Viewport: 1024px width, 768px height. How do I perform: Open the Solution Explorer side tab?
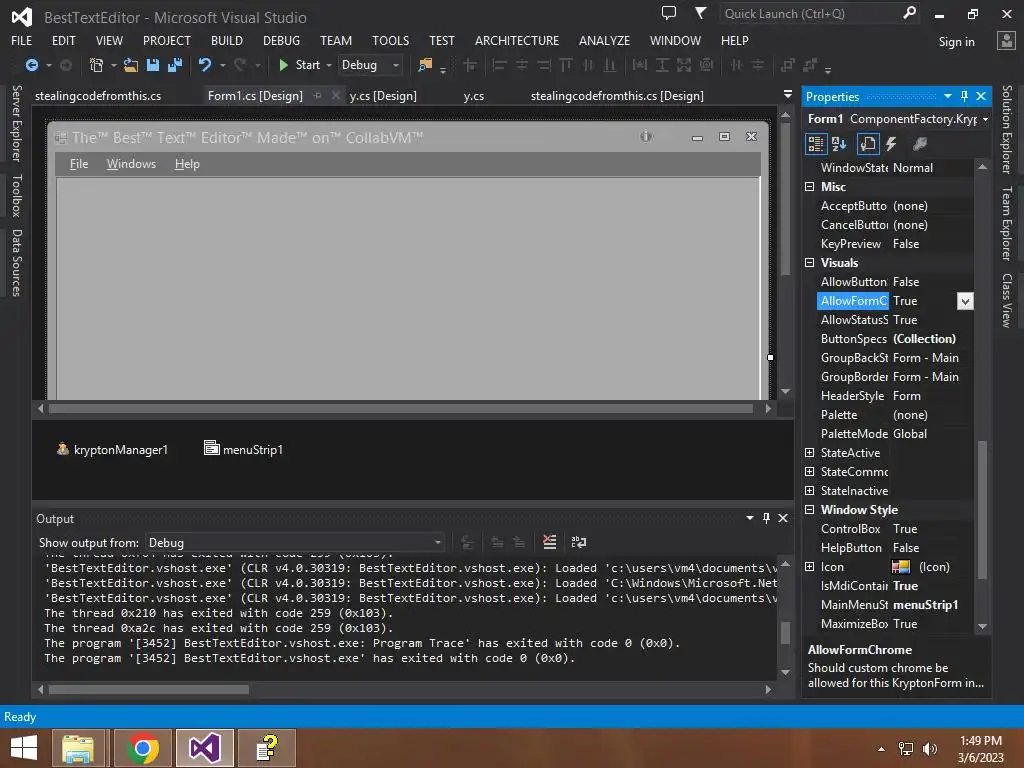[x=1007, y=129]
